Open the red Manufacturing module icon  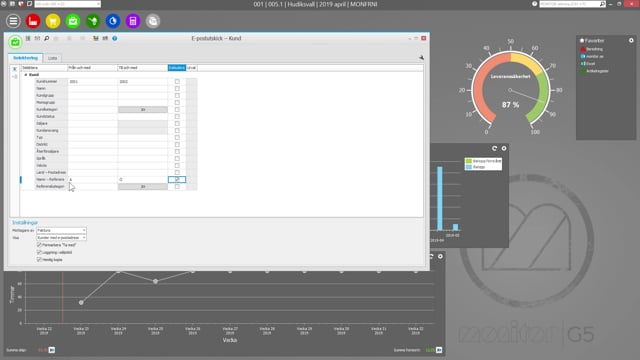33,21
